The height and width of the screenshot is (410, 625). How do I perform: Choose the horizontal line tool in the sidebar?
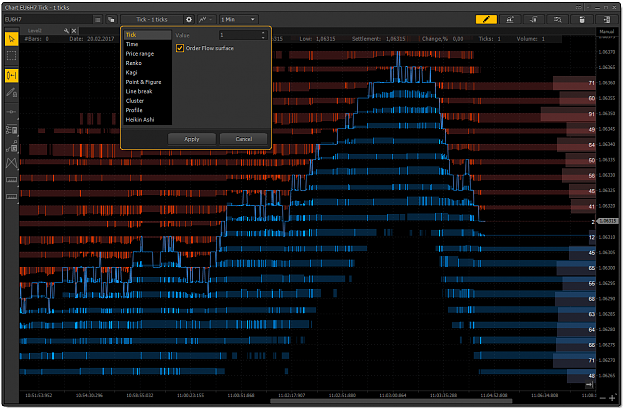coord(12,112)
